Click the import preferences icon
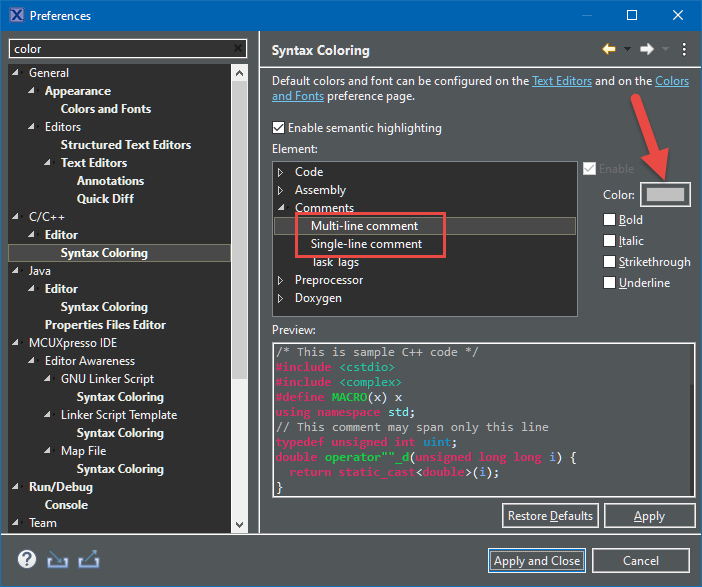This screenshot has width=702, height=587. 58,559
